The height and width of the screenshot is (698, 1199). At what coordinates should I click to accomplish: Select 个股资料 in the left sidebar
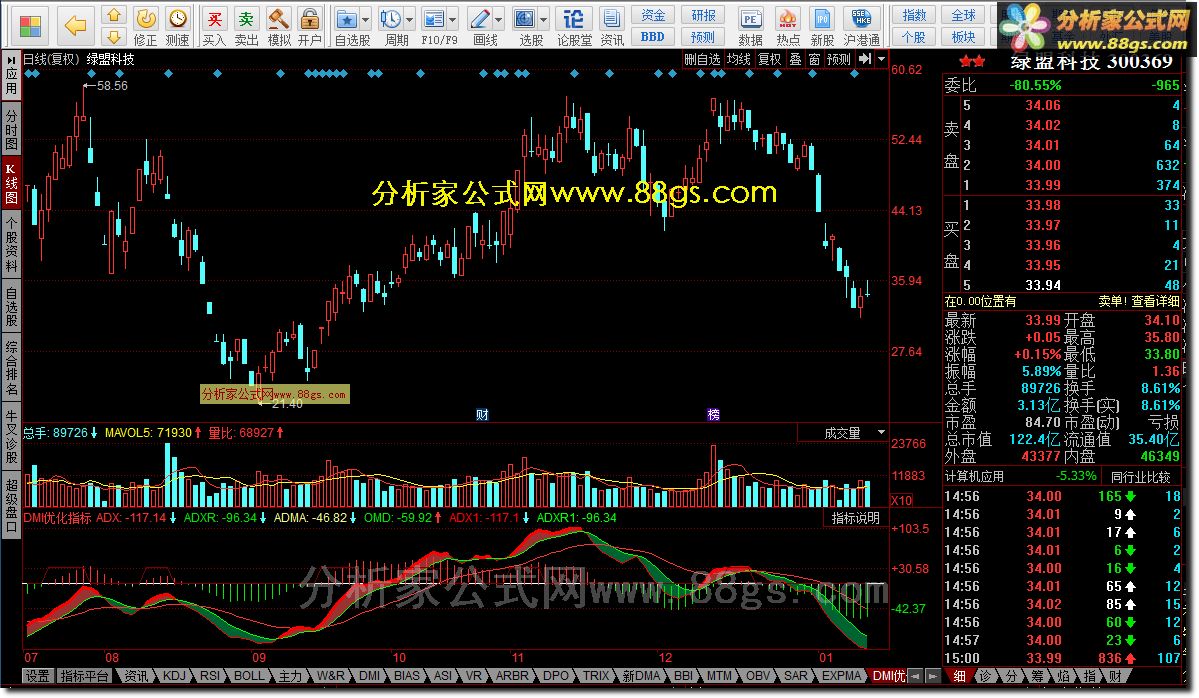tap(11, 244)
